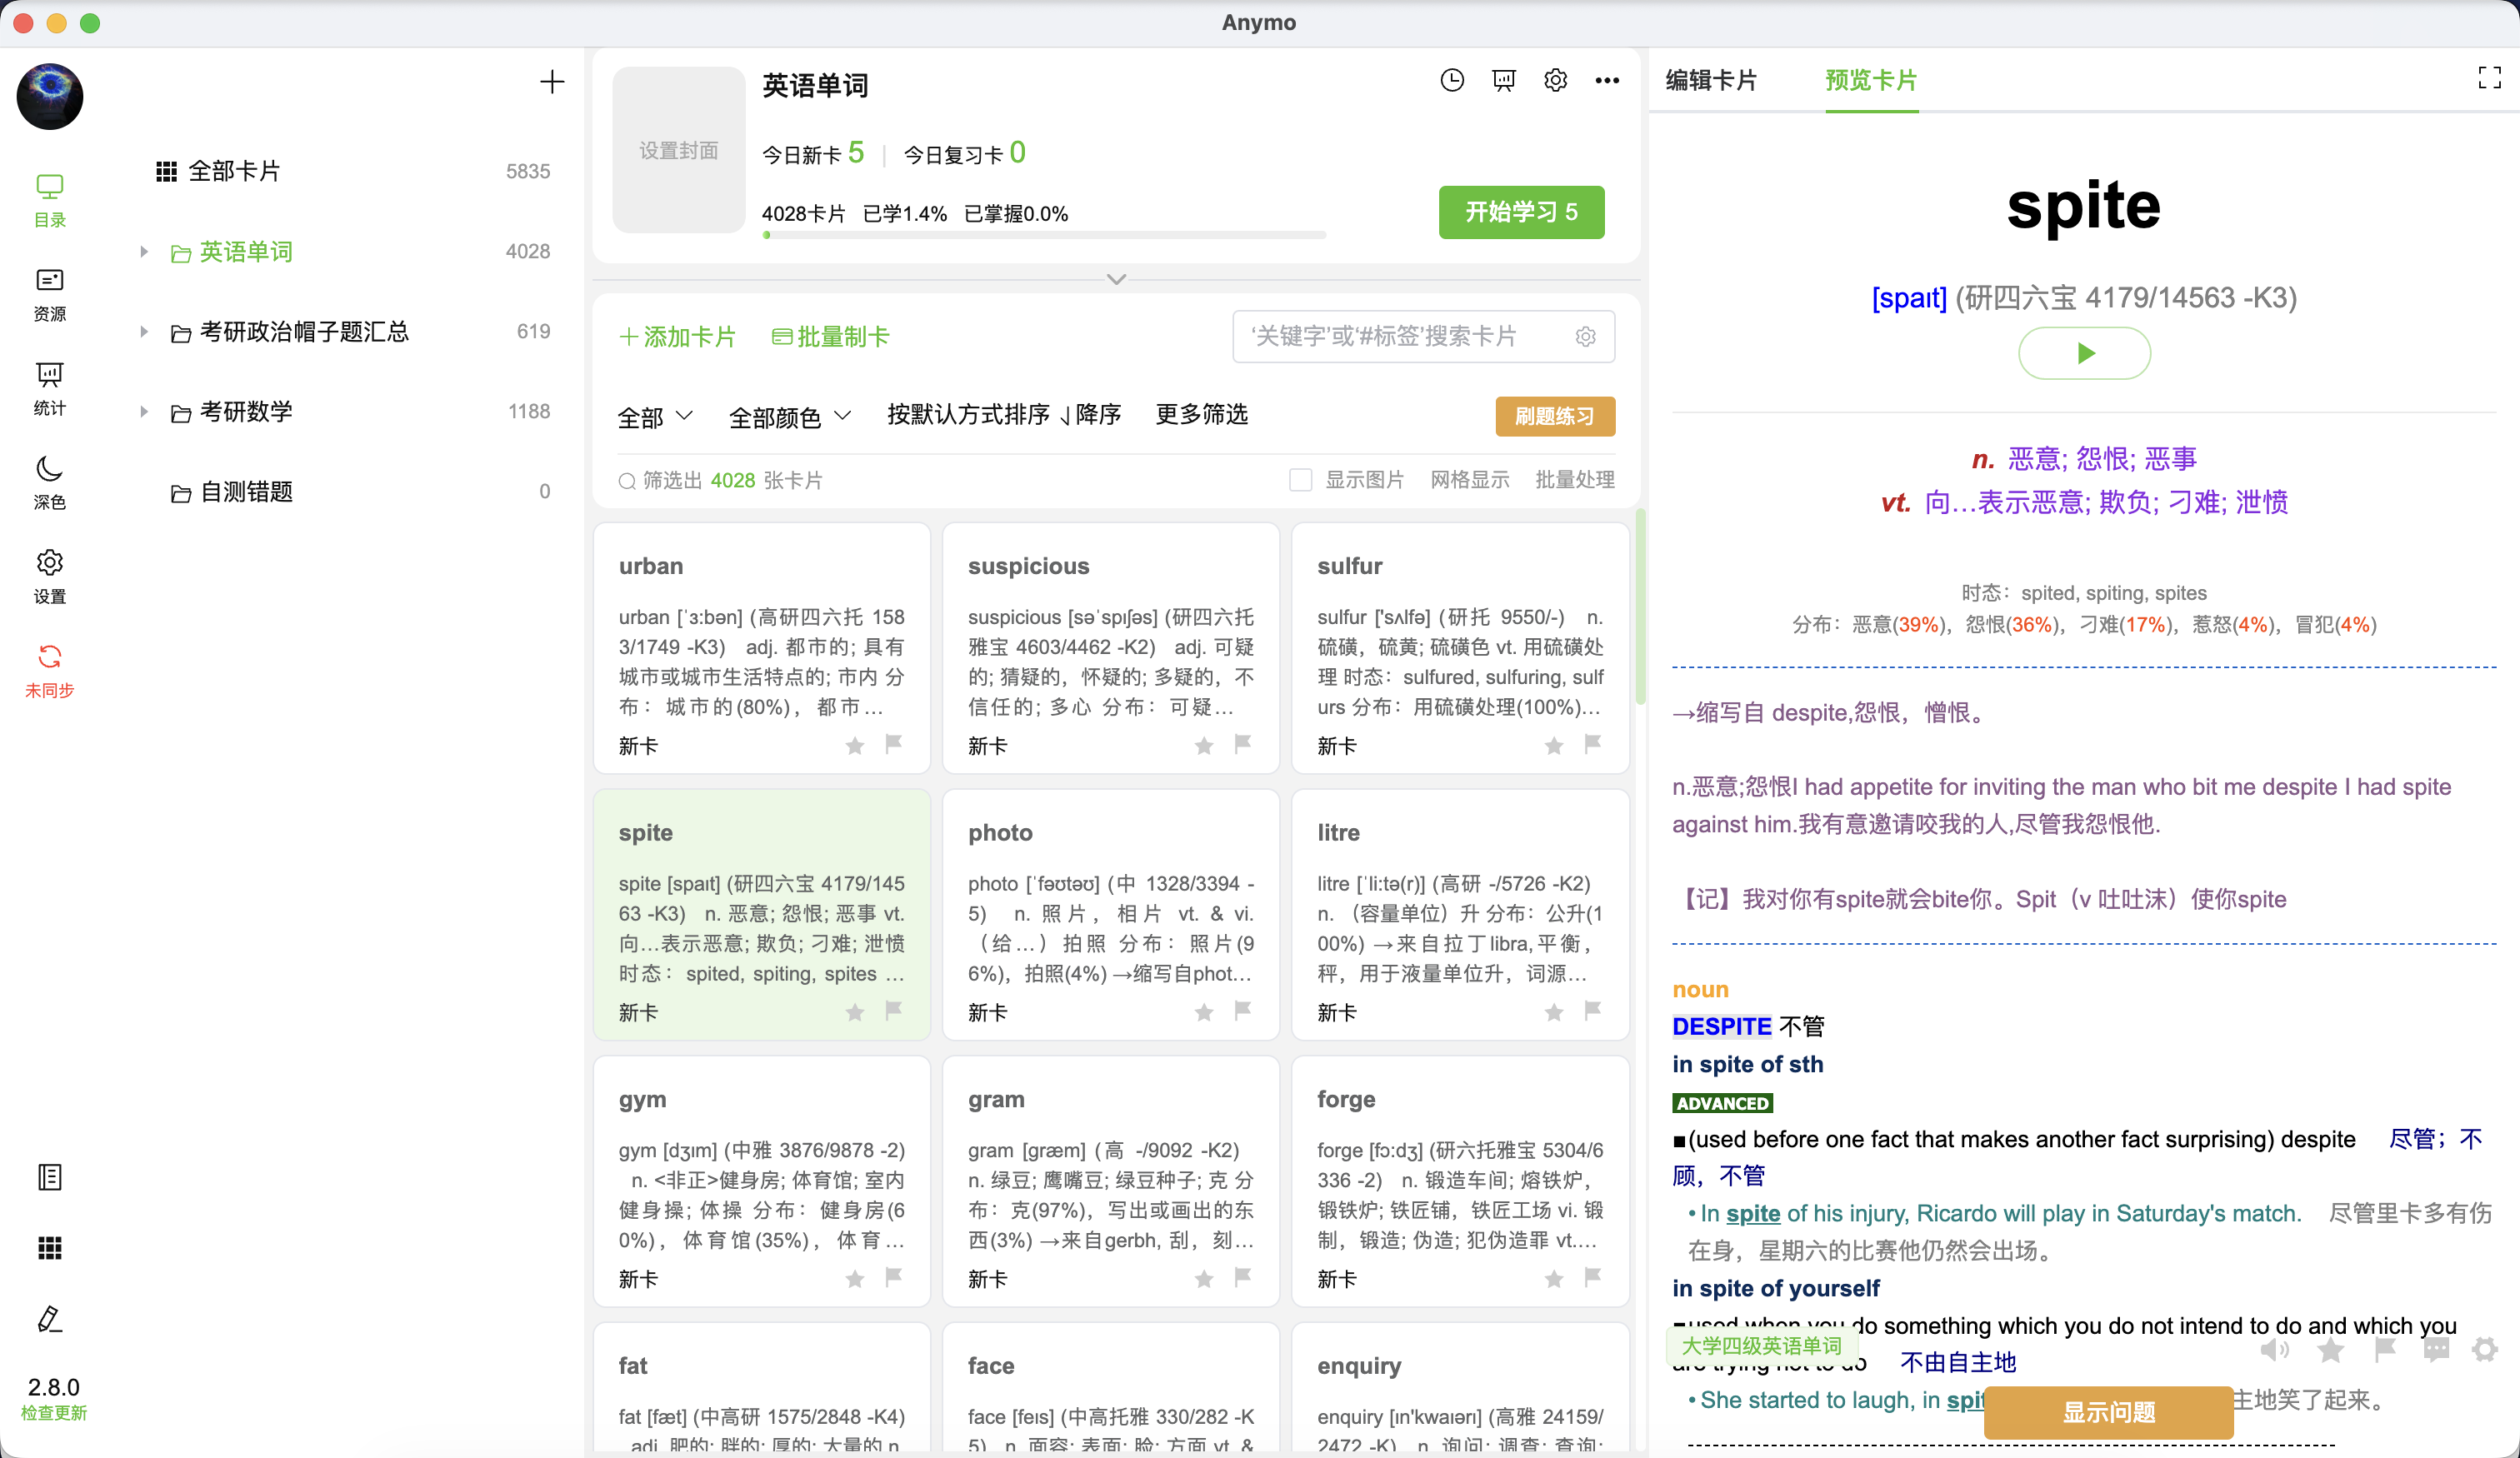
Task: Flag the photo card
Action: 1243,1011
